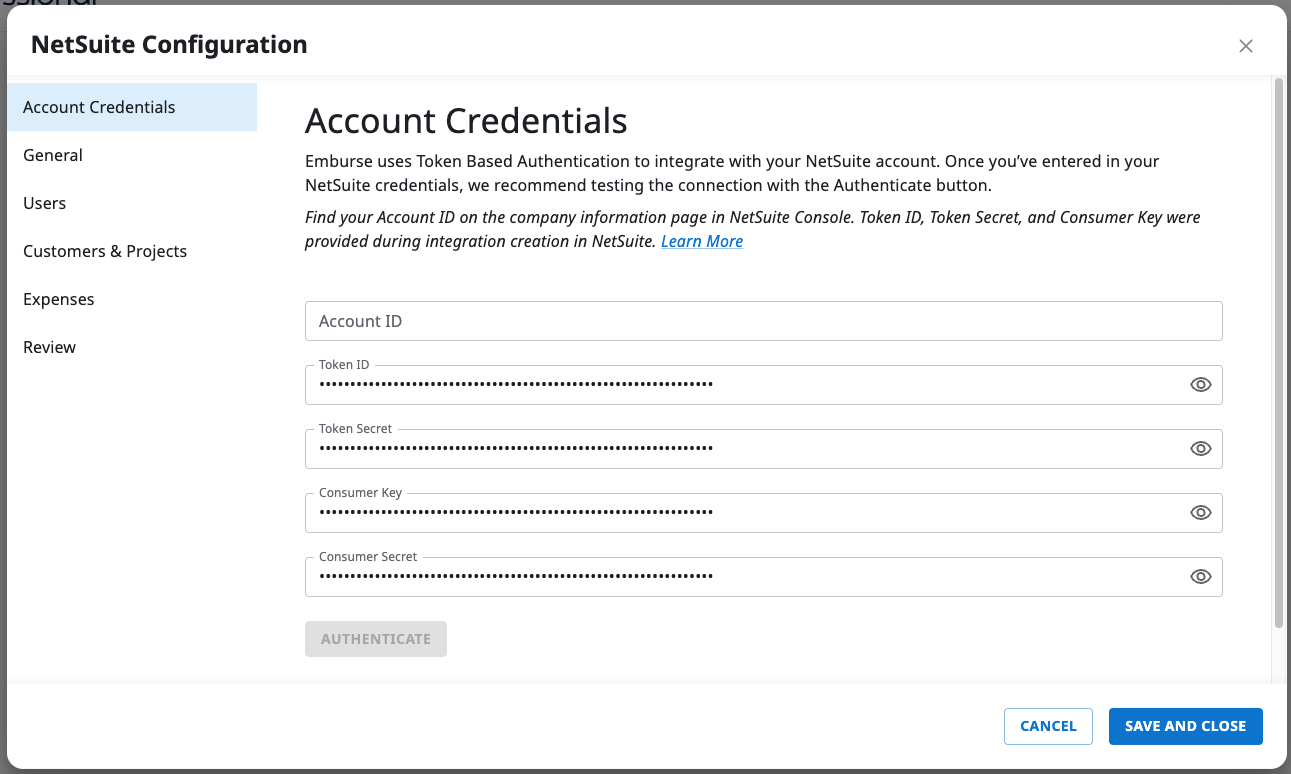Open the General section
The width and height of the screenshot is (1291, 774).
pos(132,155)
